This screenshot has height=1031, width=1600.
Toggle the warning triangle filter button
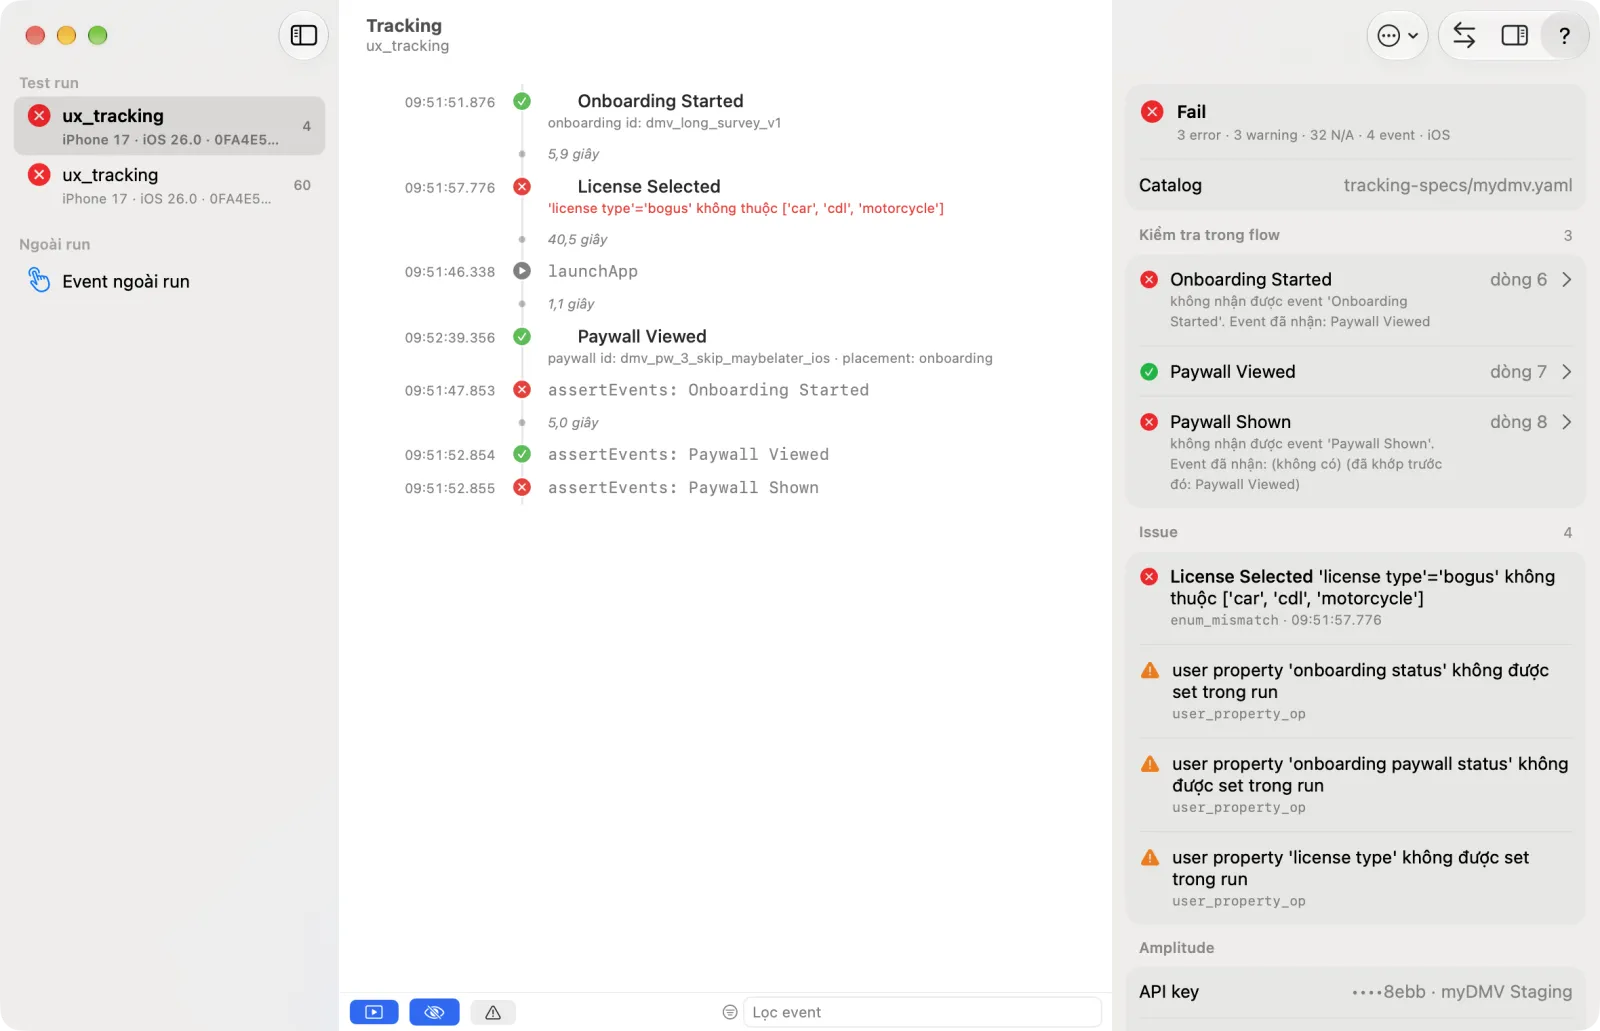[493, 1012]
